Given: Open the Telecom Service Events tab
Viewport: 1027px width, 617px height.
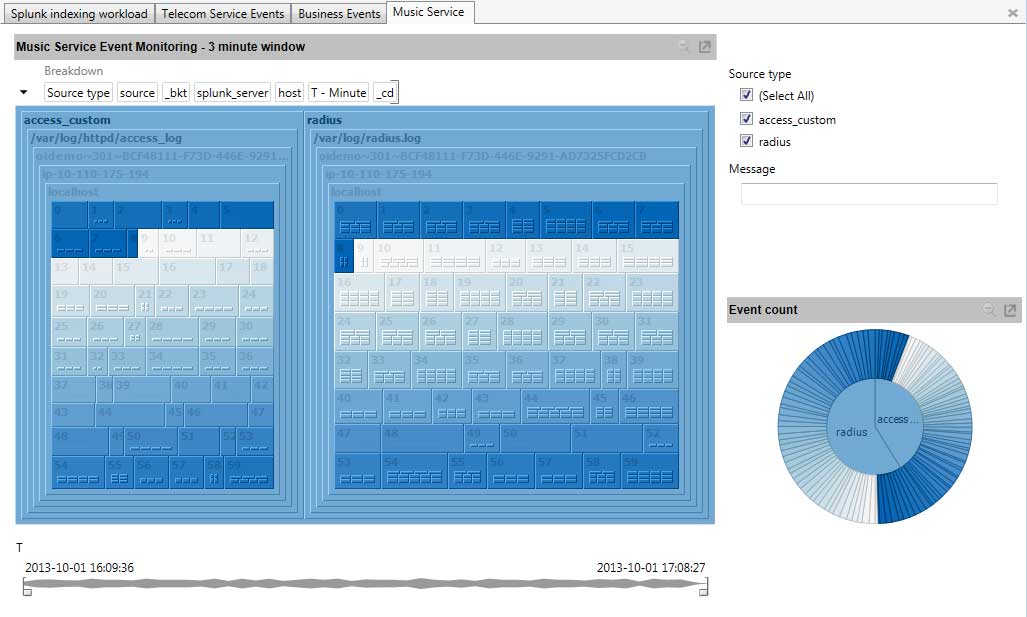Looking at the screenshot, I should click(x=223, y=14).
